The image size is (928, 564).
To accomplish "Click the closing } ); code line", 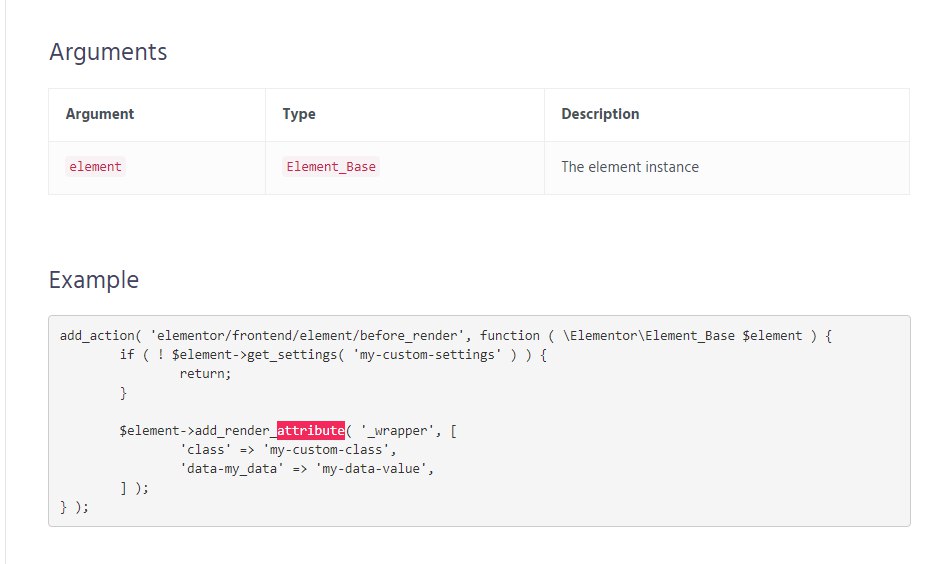I will (x=75, y=507).
